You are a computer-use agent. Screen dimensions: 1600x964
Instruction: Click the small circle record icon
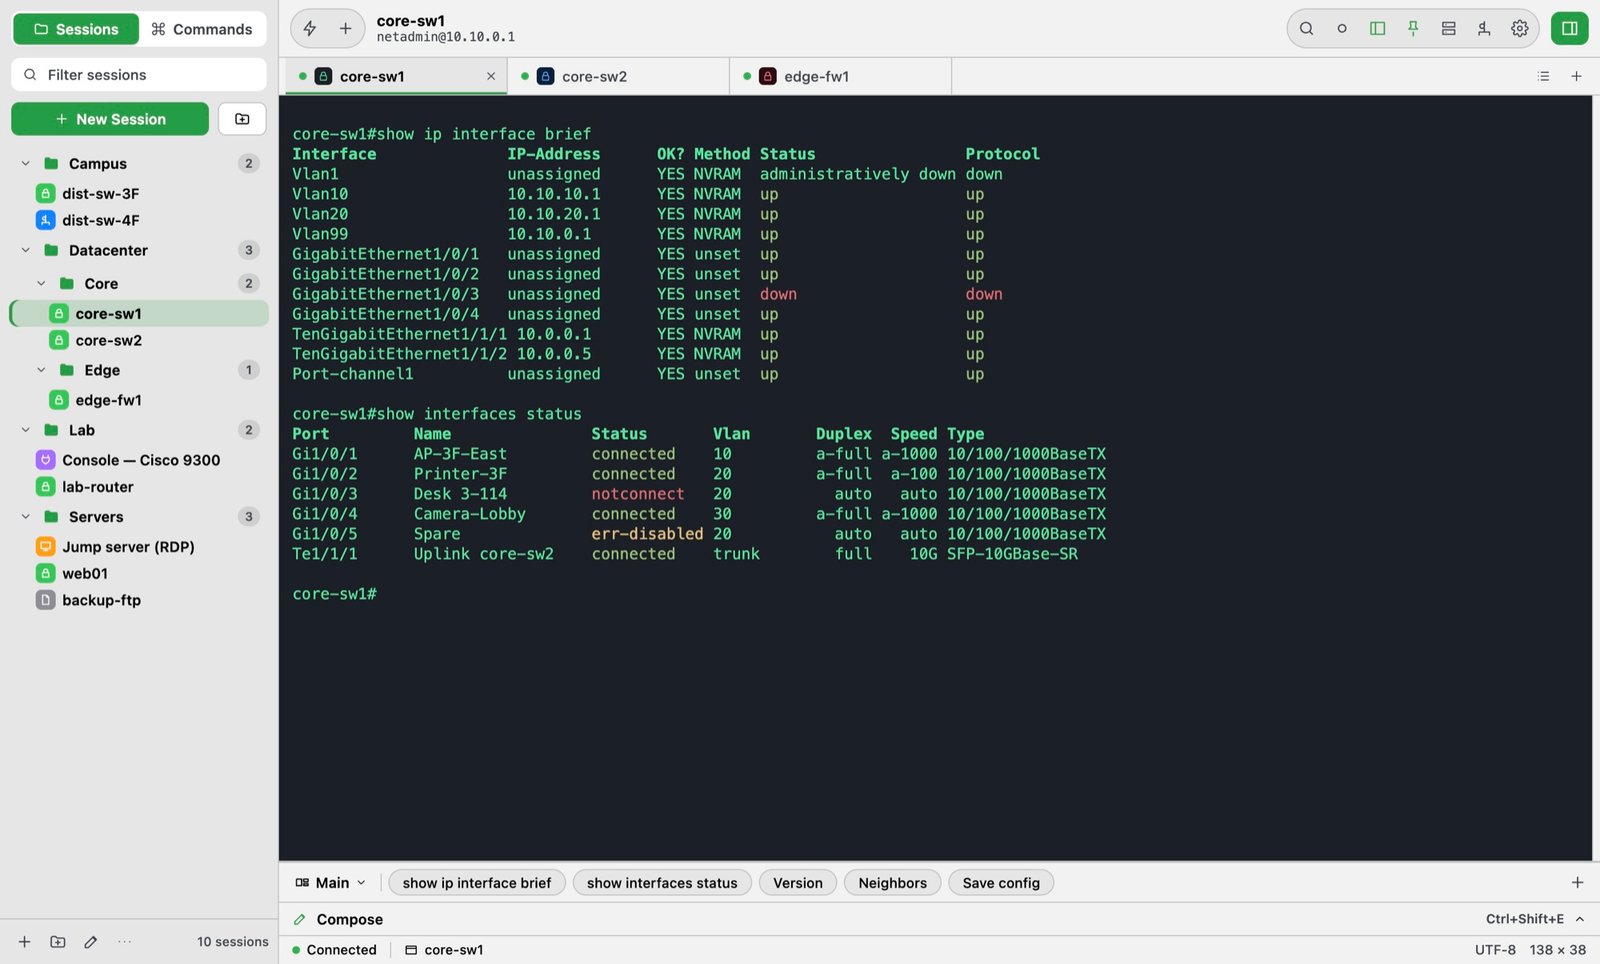point(1342,29)
